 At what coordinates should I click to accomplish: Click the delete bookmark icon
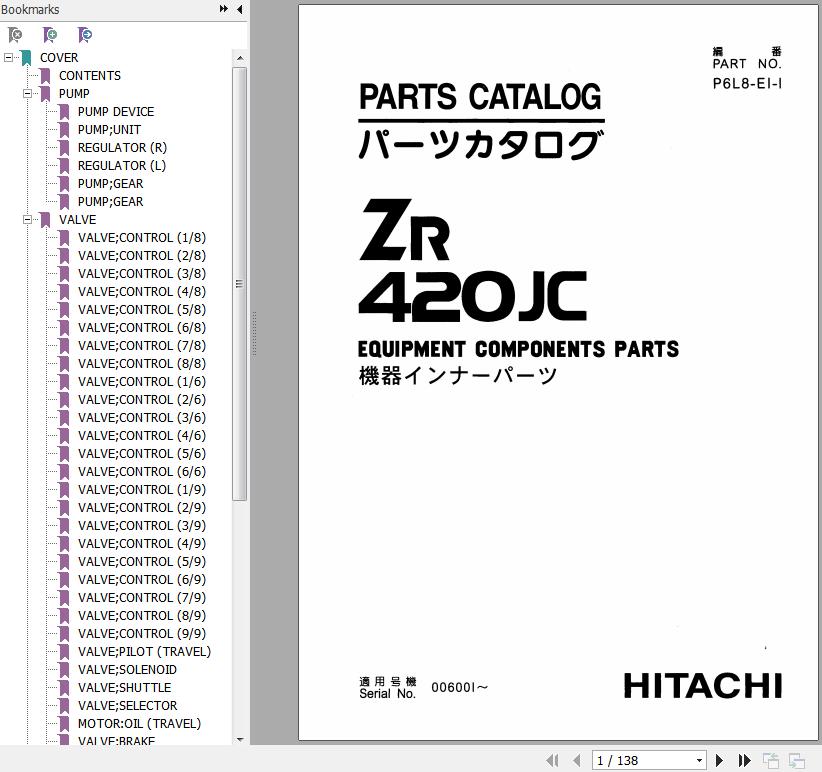click(15, 35)
